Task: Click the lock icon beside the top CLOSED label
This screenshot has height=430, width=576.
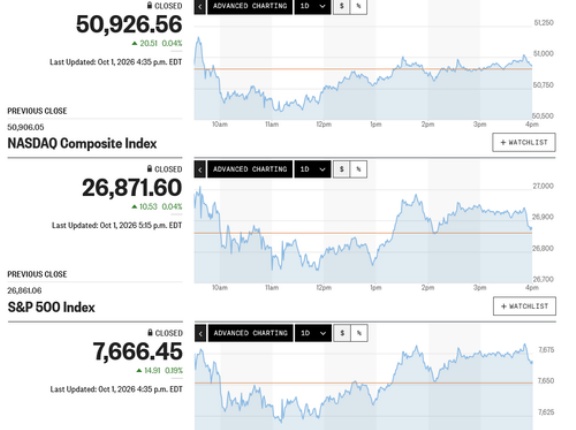Action: [150, 5]
